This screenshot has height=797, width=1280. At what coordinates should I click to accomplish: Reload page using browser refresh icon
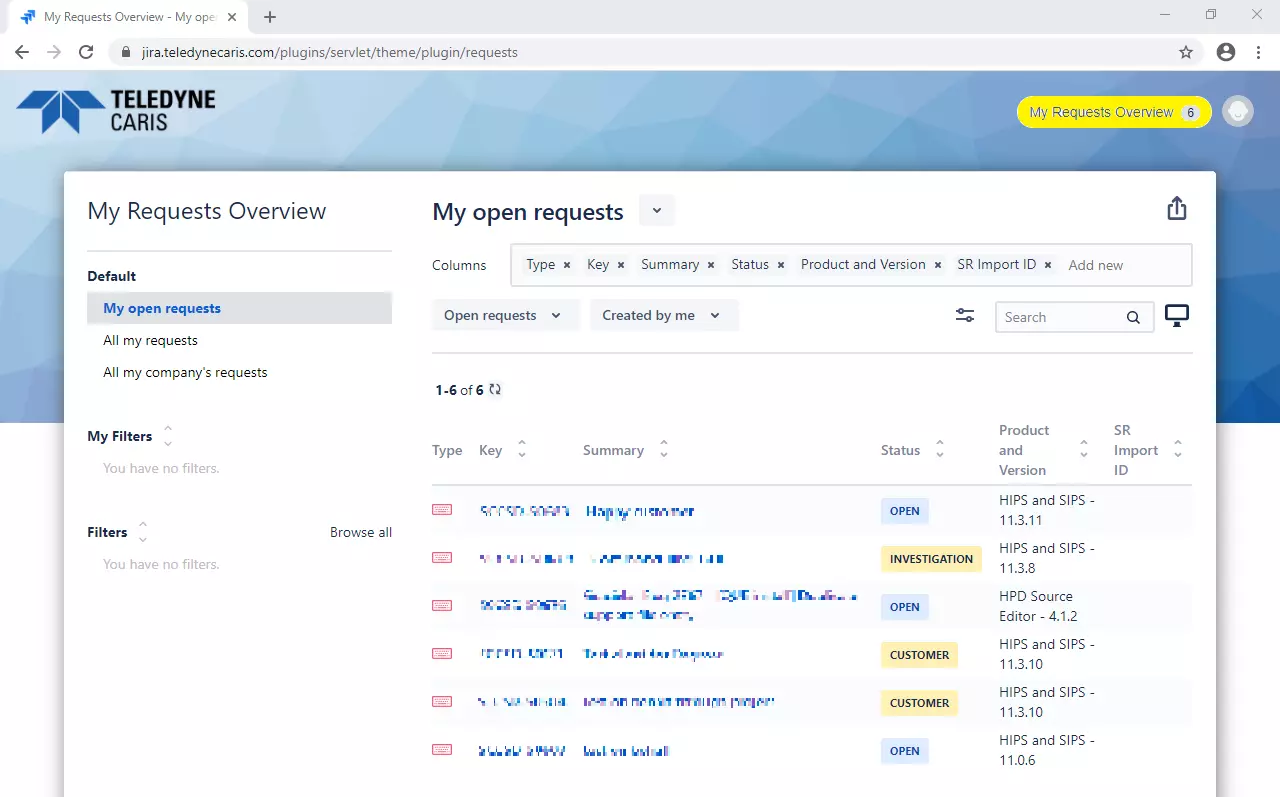click(86, 51)
